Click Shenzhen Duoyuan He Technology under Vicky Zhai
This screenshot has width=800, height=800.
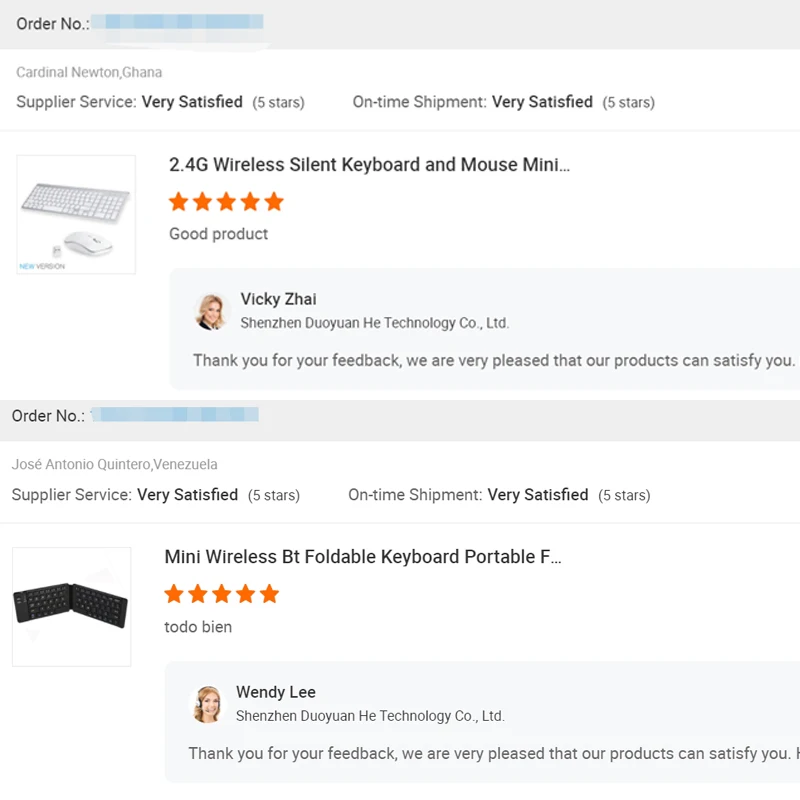coord(374,323)
